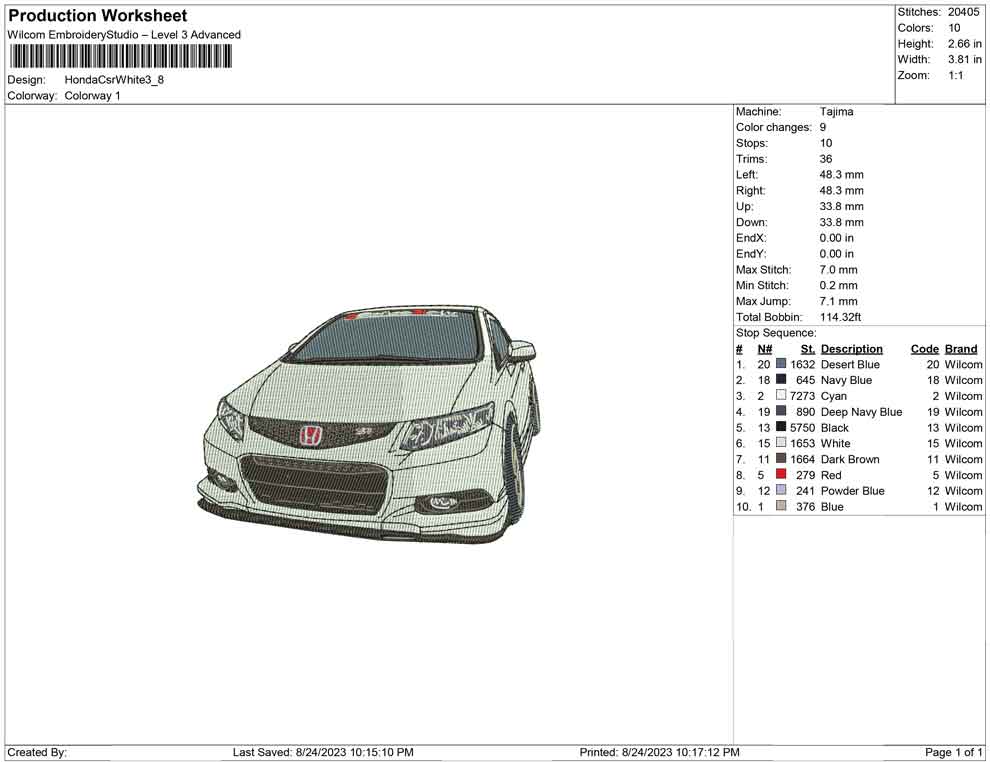
Task: Click the Description column header
Action: [852, 349]
